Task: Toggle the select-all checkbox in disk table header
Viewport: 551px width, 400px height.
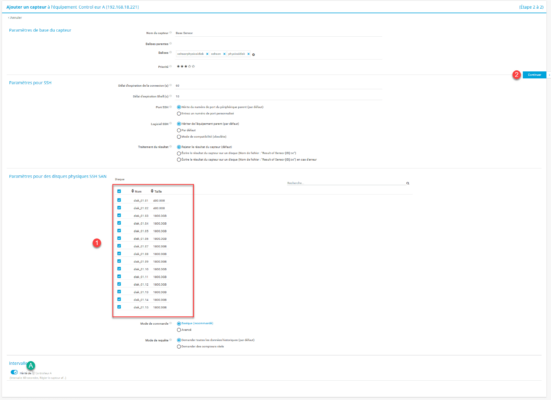Action: [x=119, y=191]
